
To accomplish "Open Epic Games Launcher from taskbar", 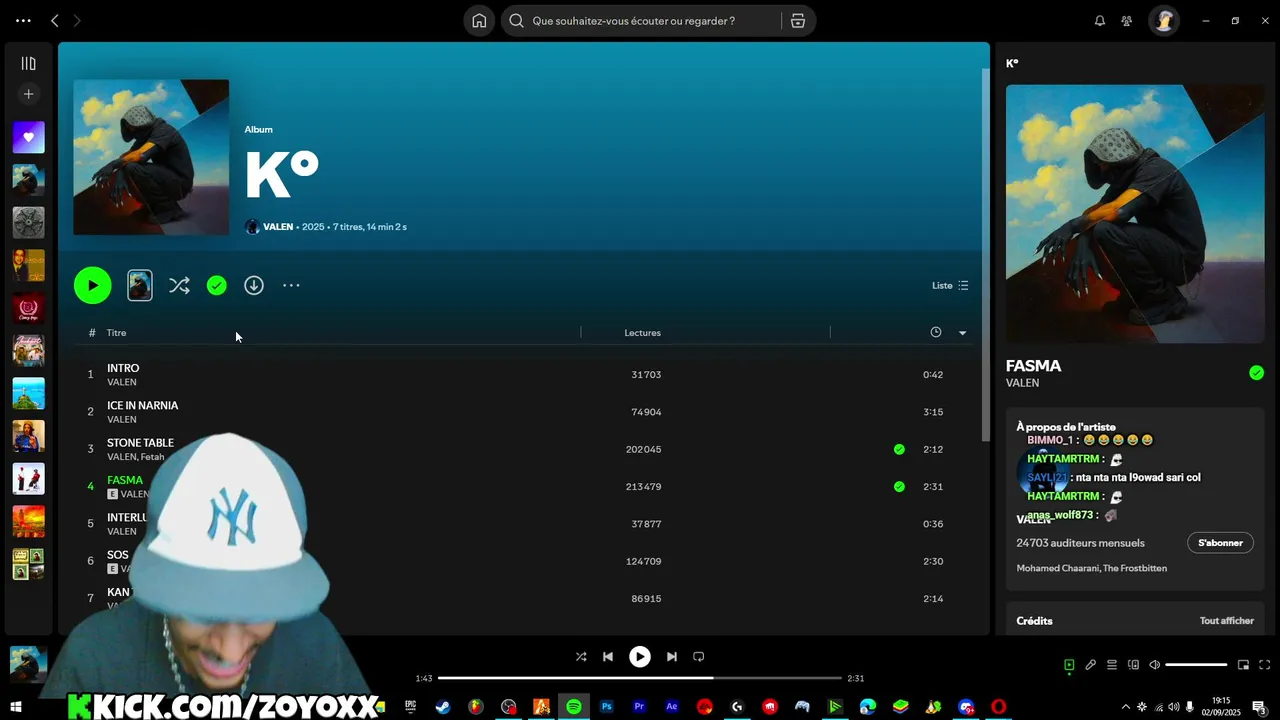I will point(410,707).
